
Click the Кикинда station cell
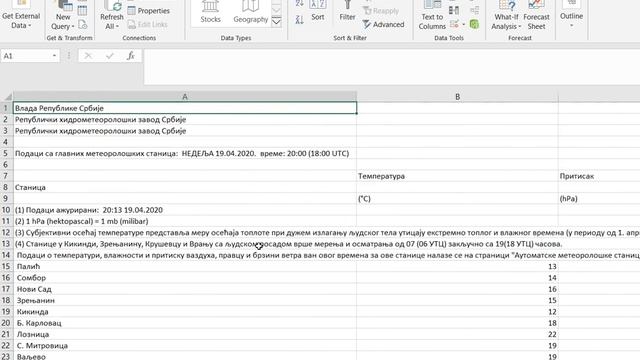(x=185, y=312)
